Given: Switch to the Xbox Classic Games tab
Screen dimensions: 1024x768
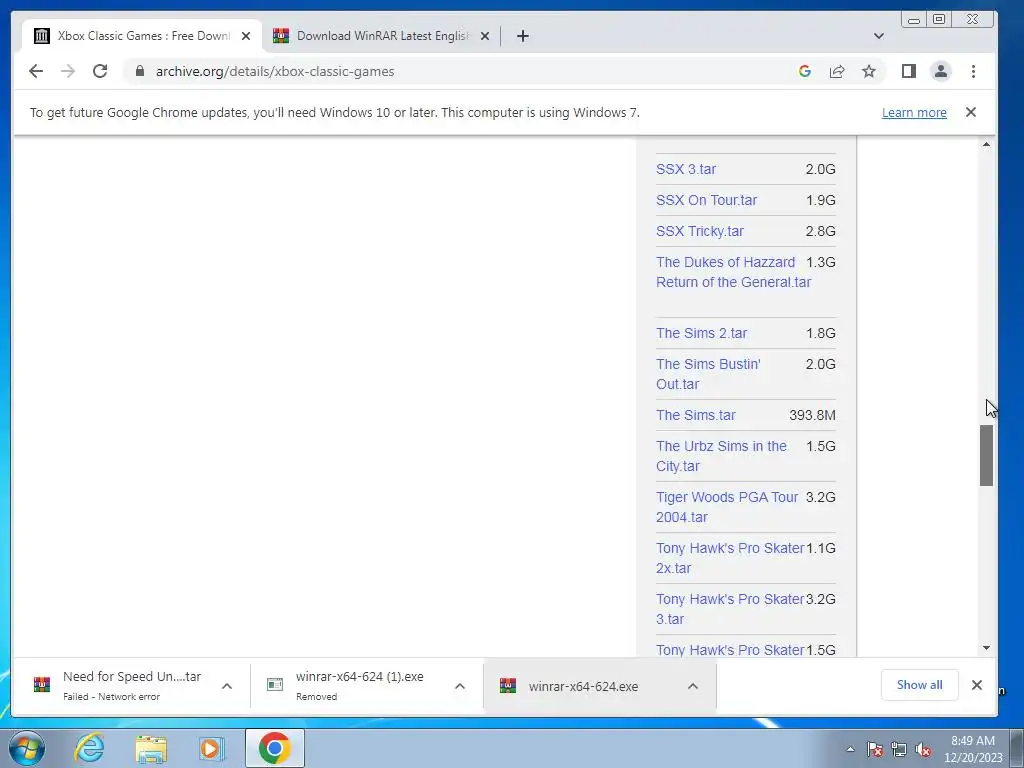Looking at the screenshot, I should [142, 36].
